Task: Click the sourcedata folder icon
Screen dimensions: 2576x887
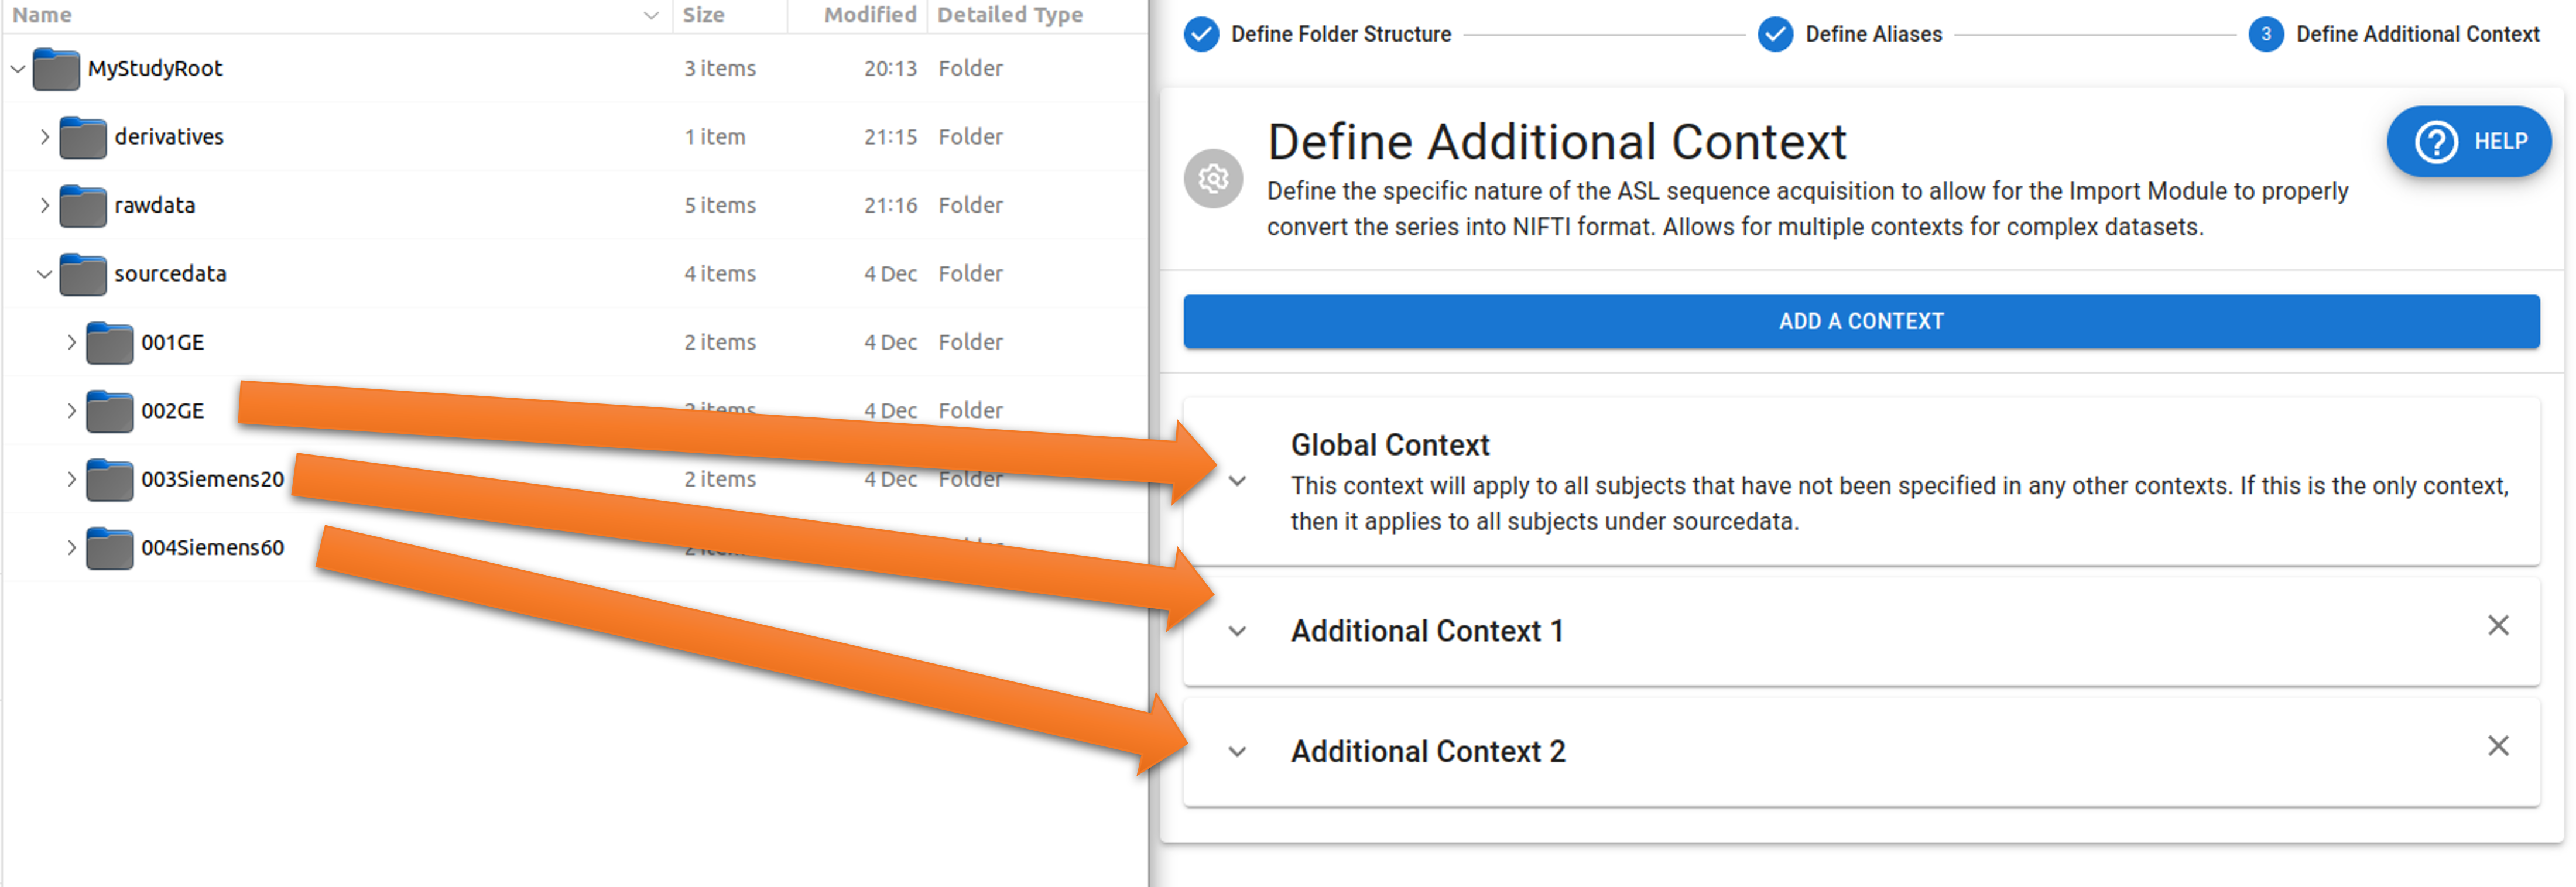Action: (x=83, y=274)
